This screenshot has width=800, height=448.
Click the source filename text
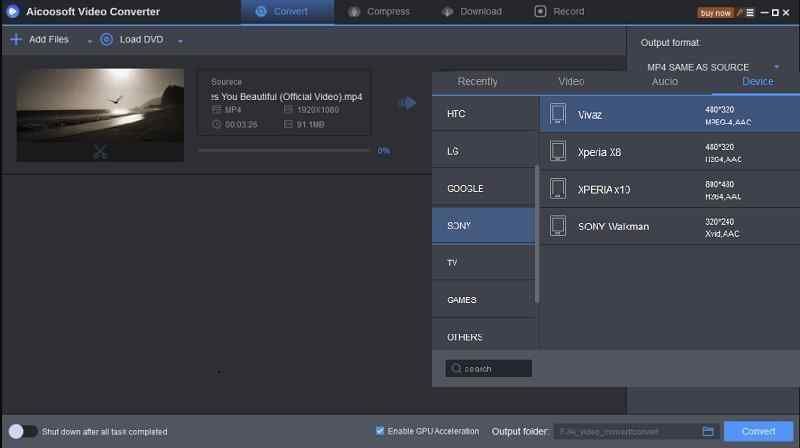click(287, 96)
